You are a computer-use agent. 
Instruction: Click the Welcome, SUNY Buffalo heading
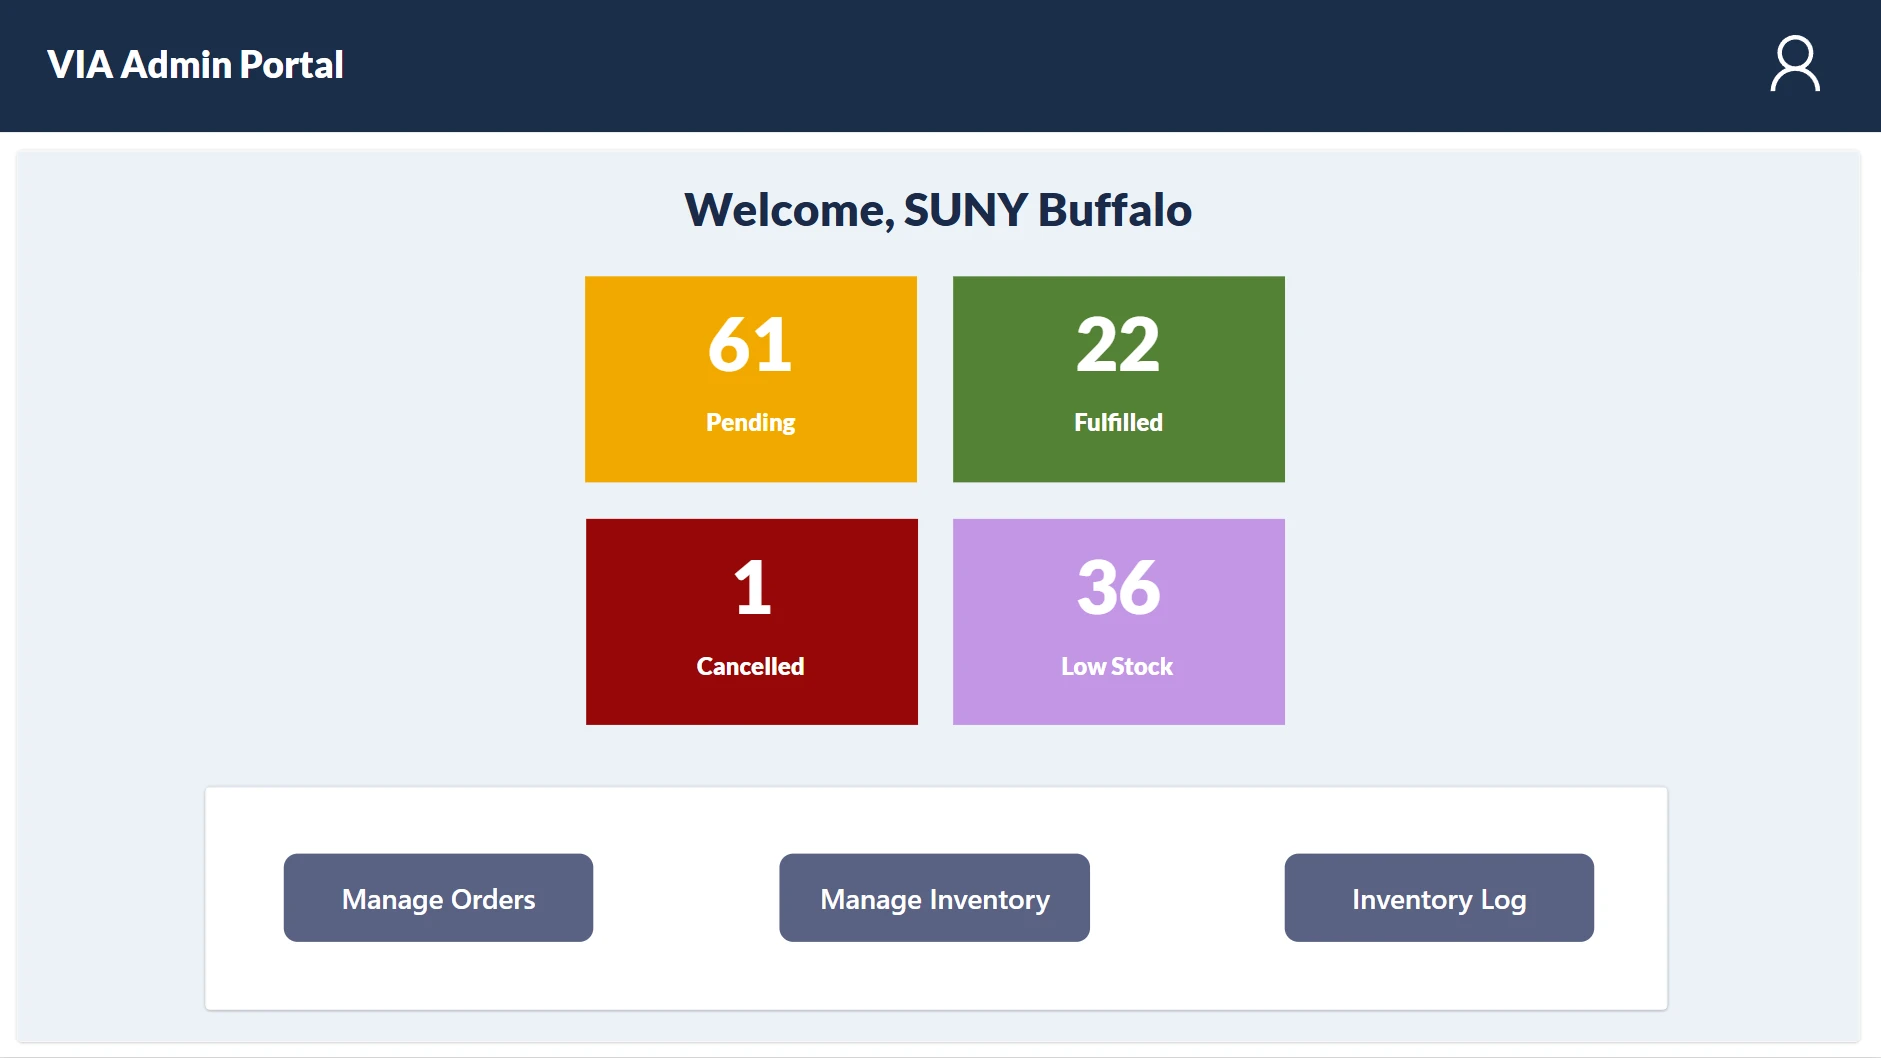(938, 210)
